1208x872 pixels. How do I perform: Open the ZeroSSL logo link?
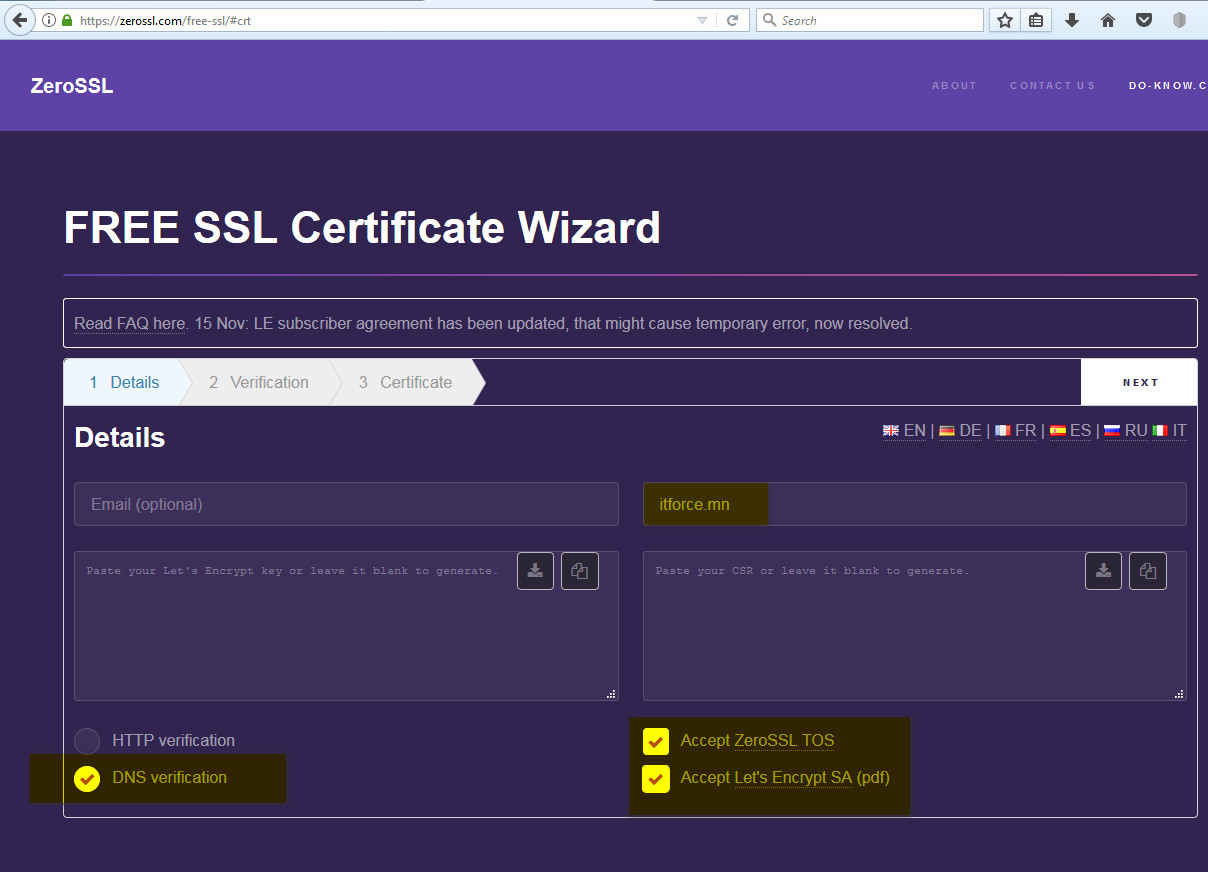(72, 86)
